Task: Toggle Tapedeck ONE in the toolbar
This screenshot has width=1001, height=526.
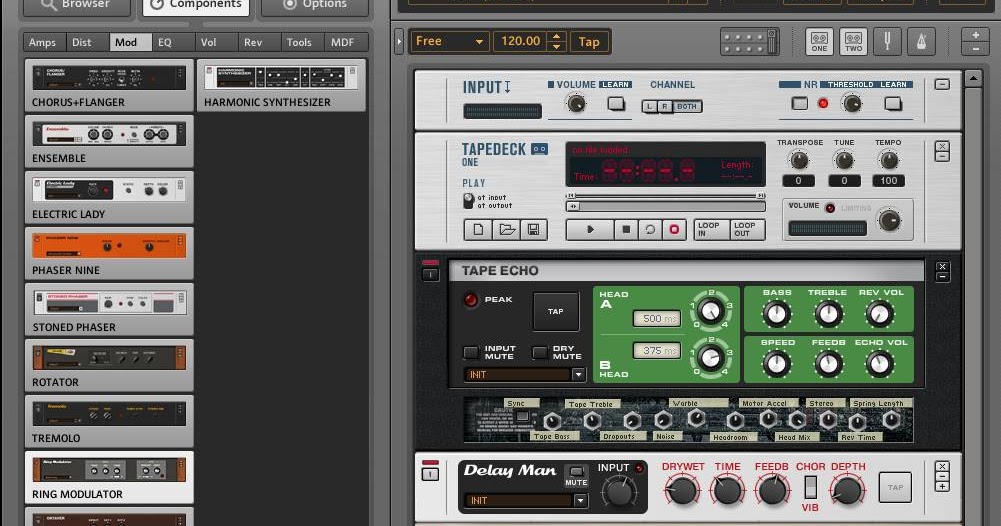Action: (x=819, y=41)
